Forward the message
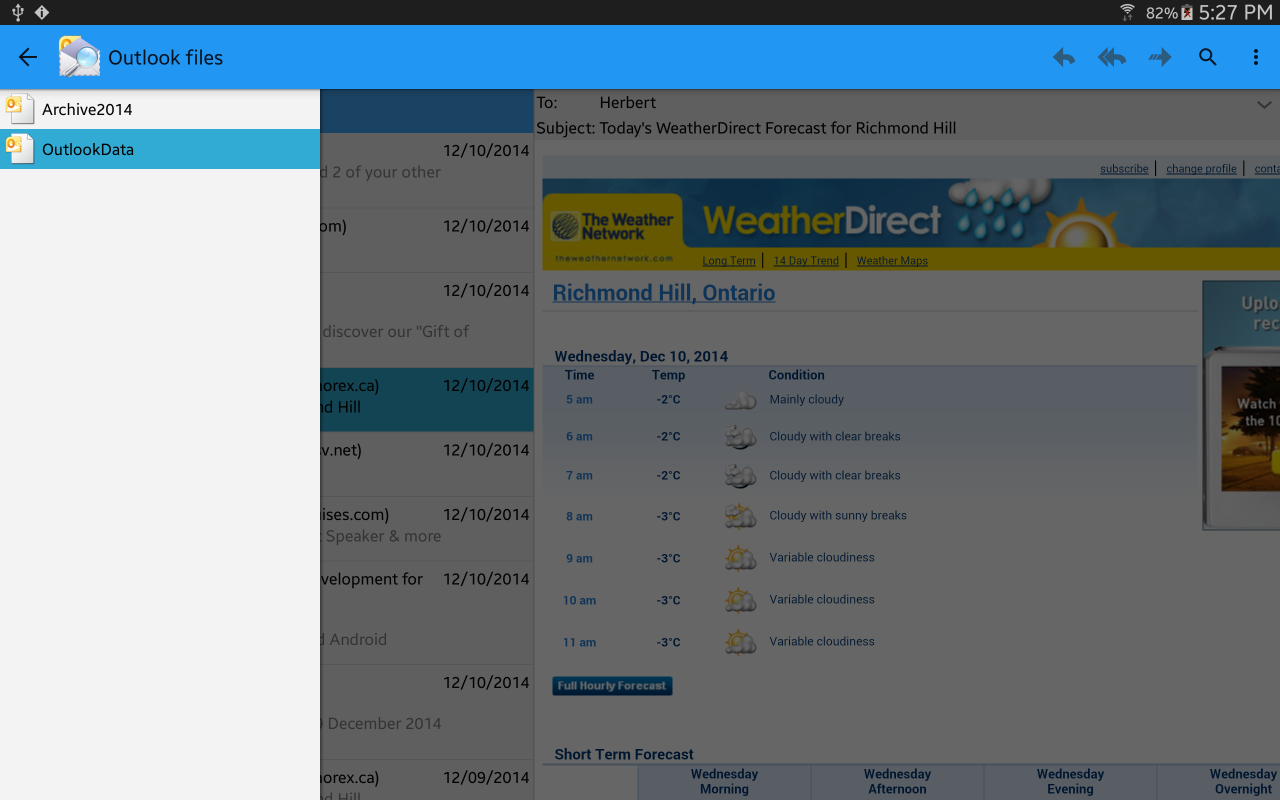 1160,57
